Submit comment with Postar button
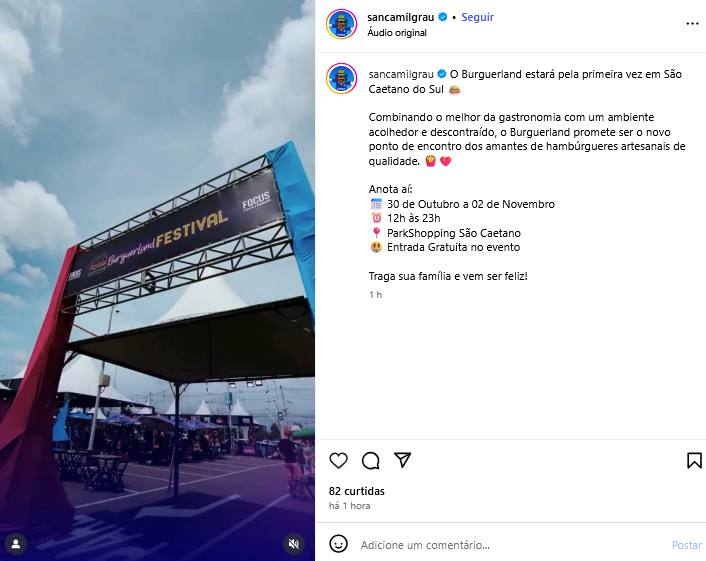 coord(687,545)
